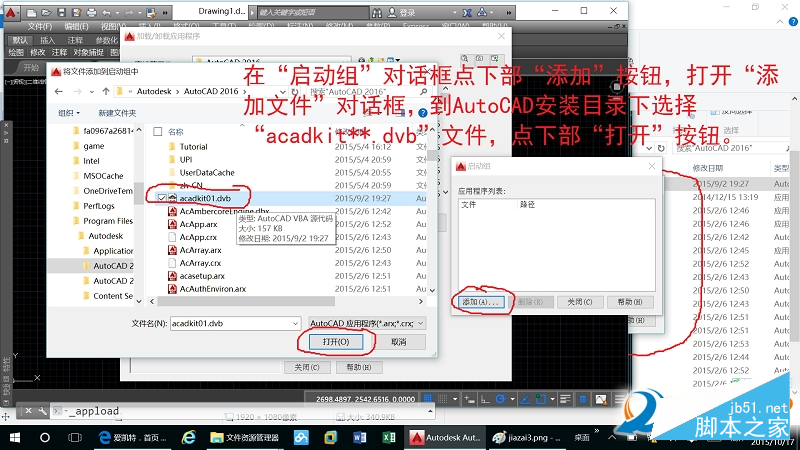Click the 文件名 input field

[231, 323]
